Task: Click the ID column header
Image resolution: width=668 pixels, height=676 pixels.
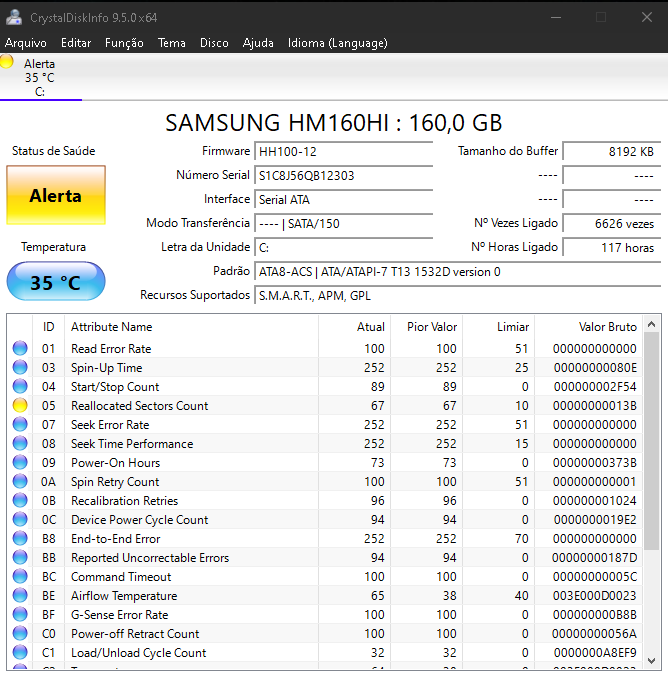Action: 48,327
